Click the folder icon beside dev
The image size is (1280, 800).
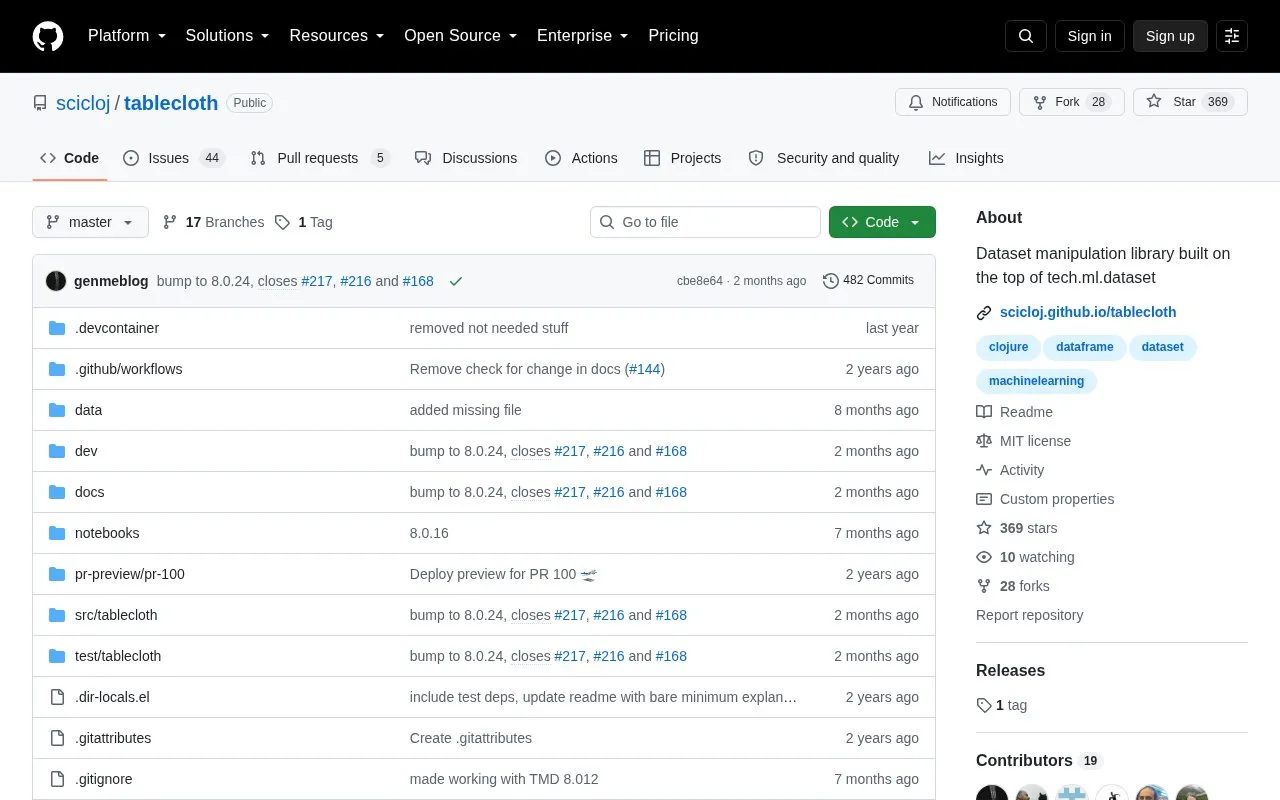(x=57, y=451)
